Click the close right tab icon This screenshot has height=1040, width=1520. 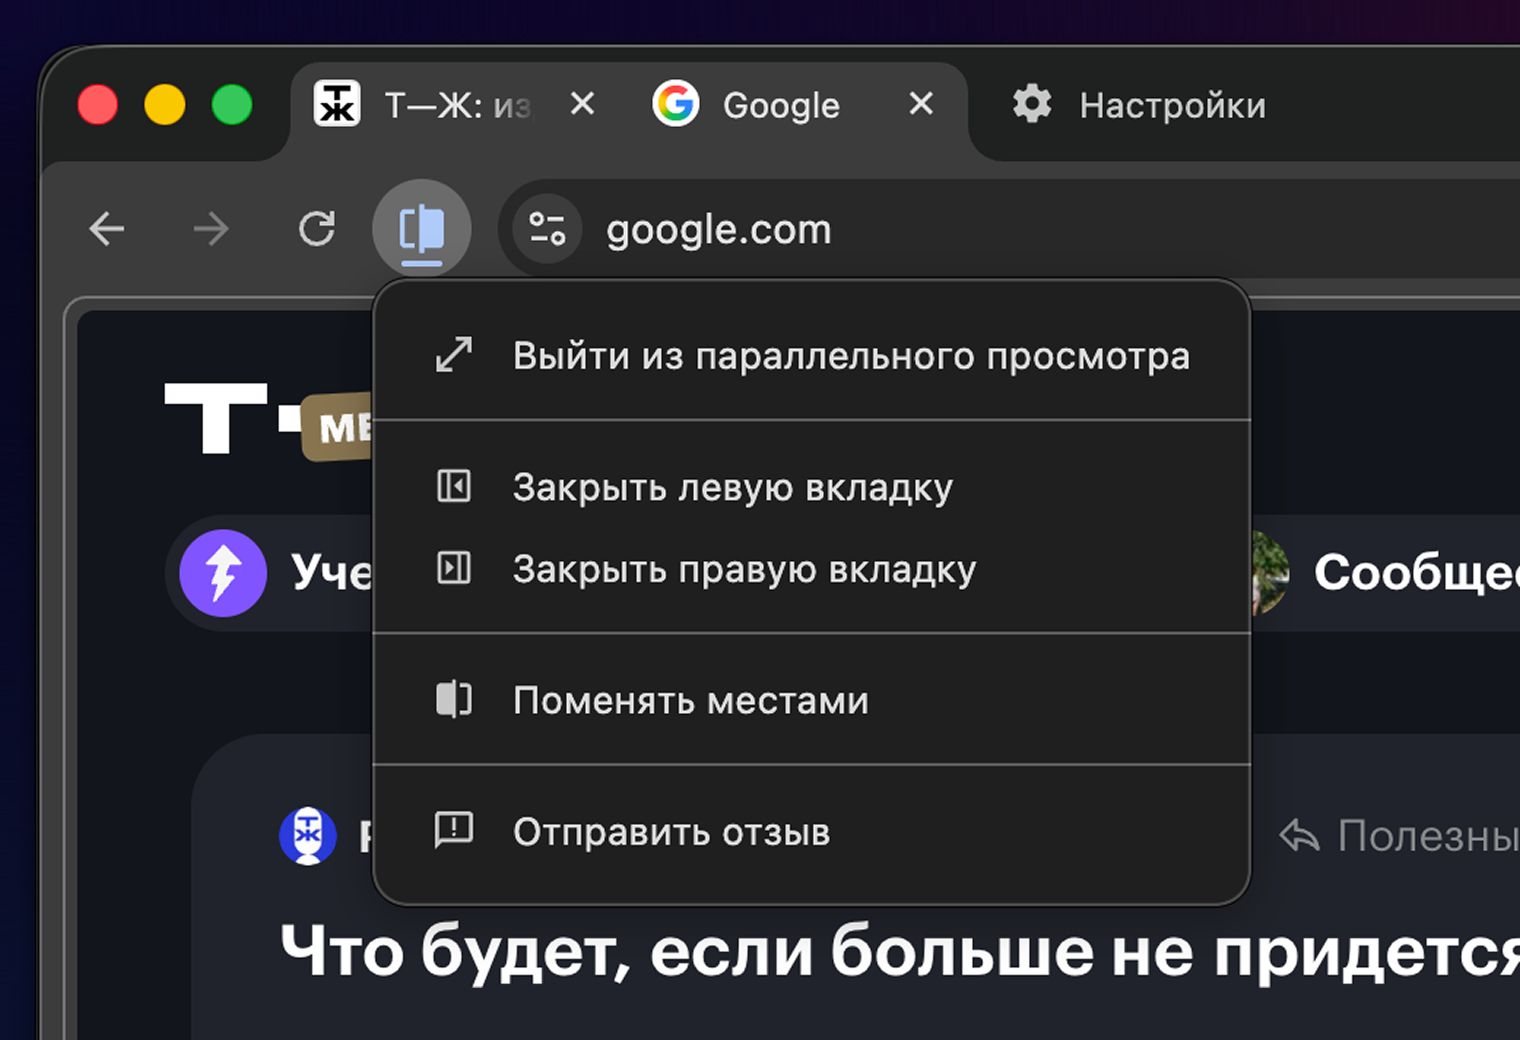(x=454, y=569)
